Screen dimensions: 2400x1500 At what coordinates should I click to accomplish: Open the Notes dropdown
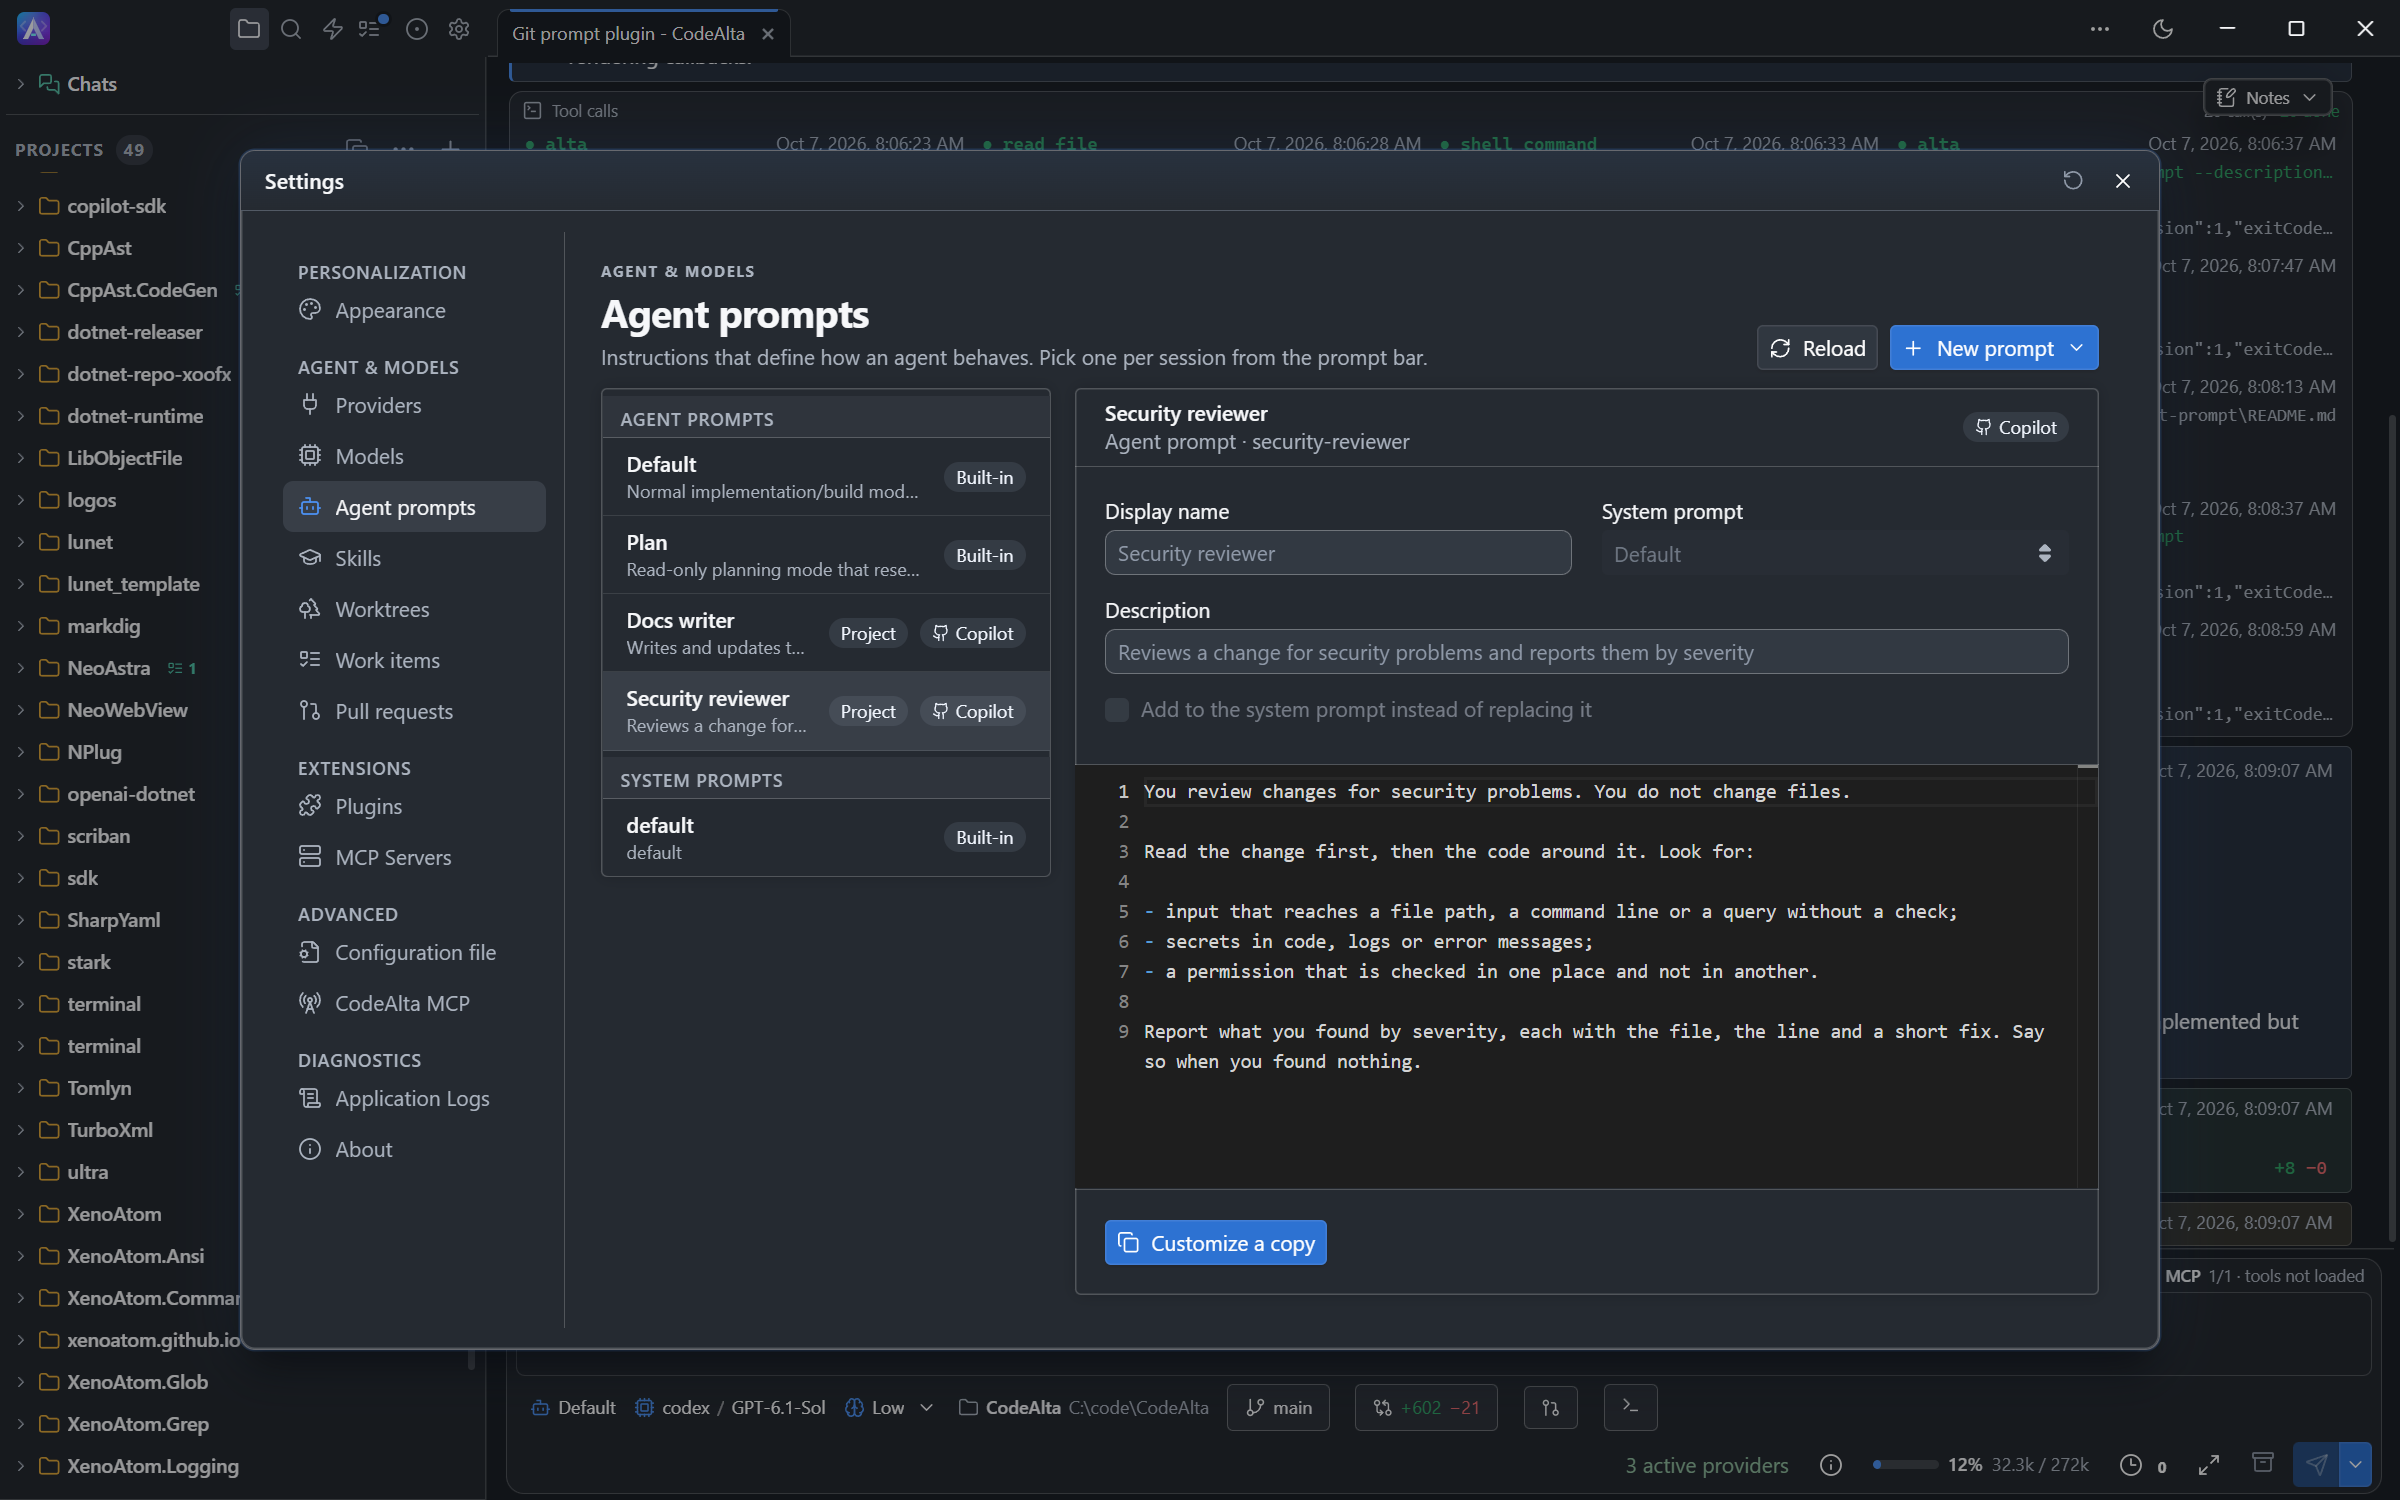point(2267,97)
